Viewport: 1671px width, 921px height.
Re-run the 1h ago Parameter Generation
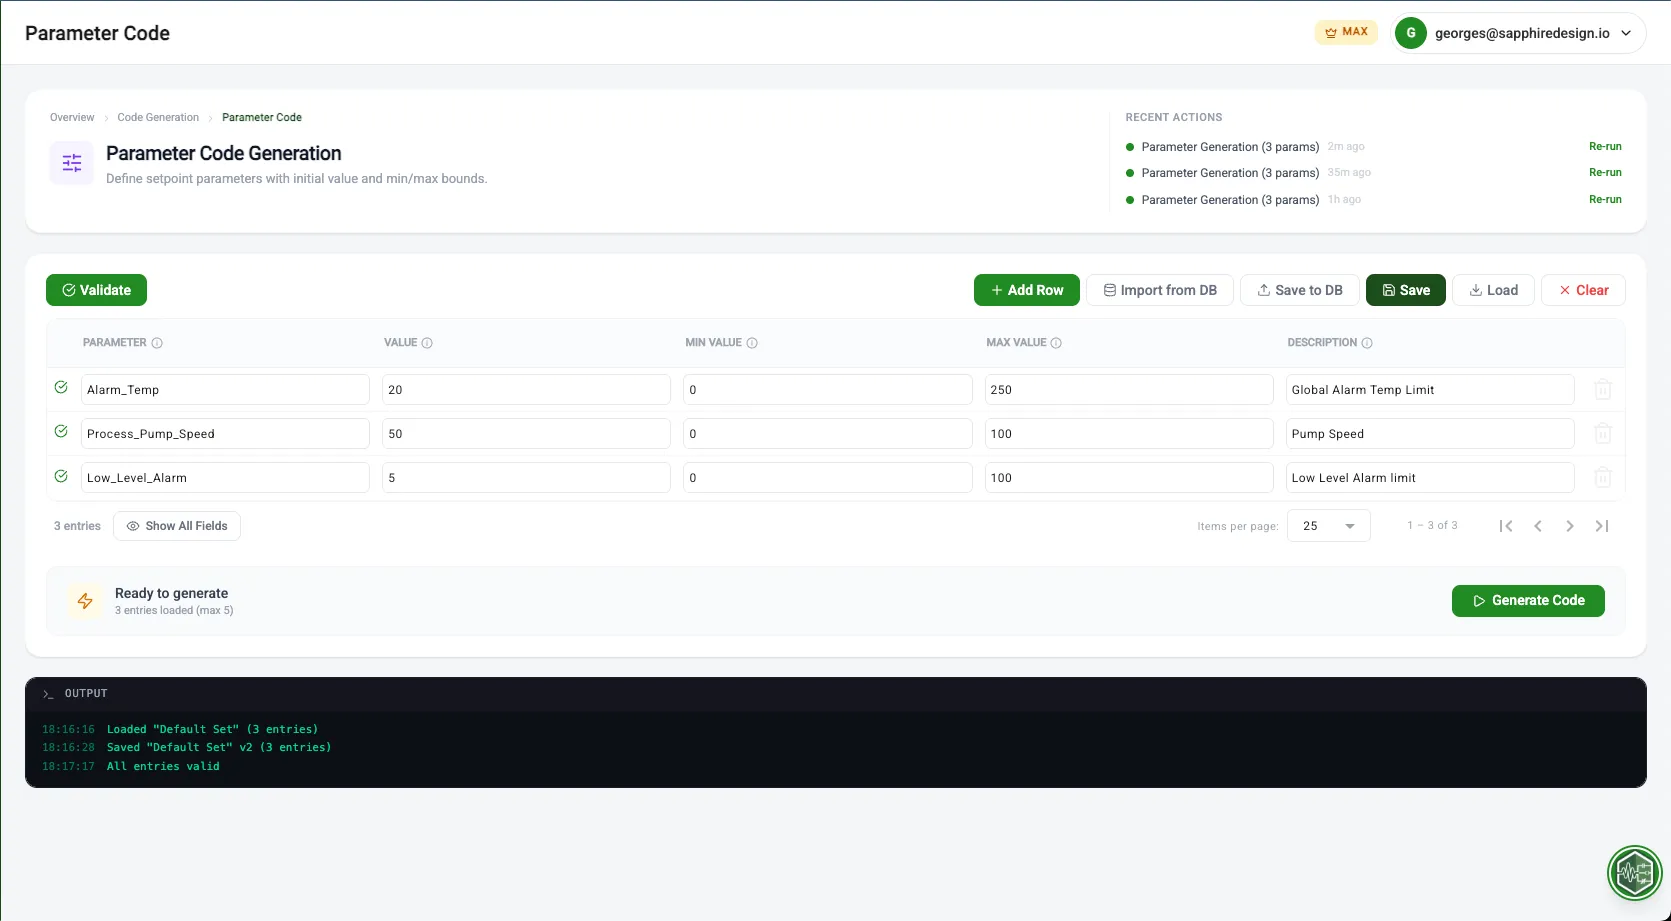pos(1605,199)
